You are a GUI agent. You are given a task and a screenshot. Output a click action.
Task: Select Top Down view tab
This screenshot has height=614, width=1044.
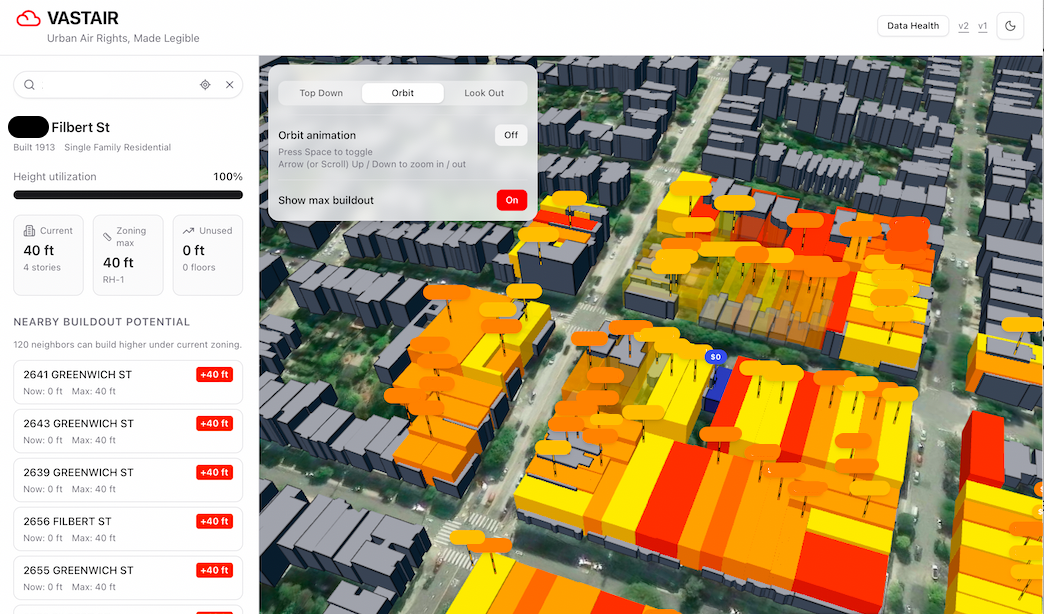coord(321,93)
